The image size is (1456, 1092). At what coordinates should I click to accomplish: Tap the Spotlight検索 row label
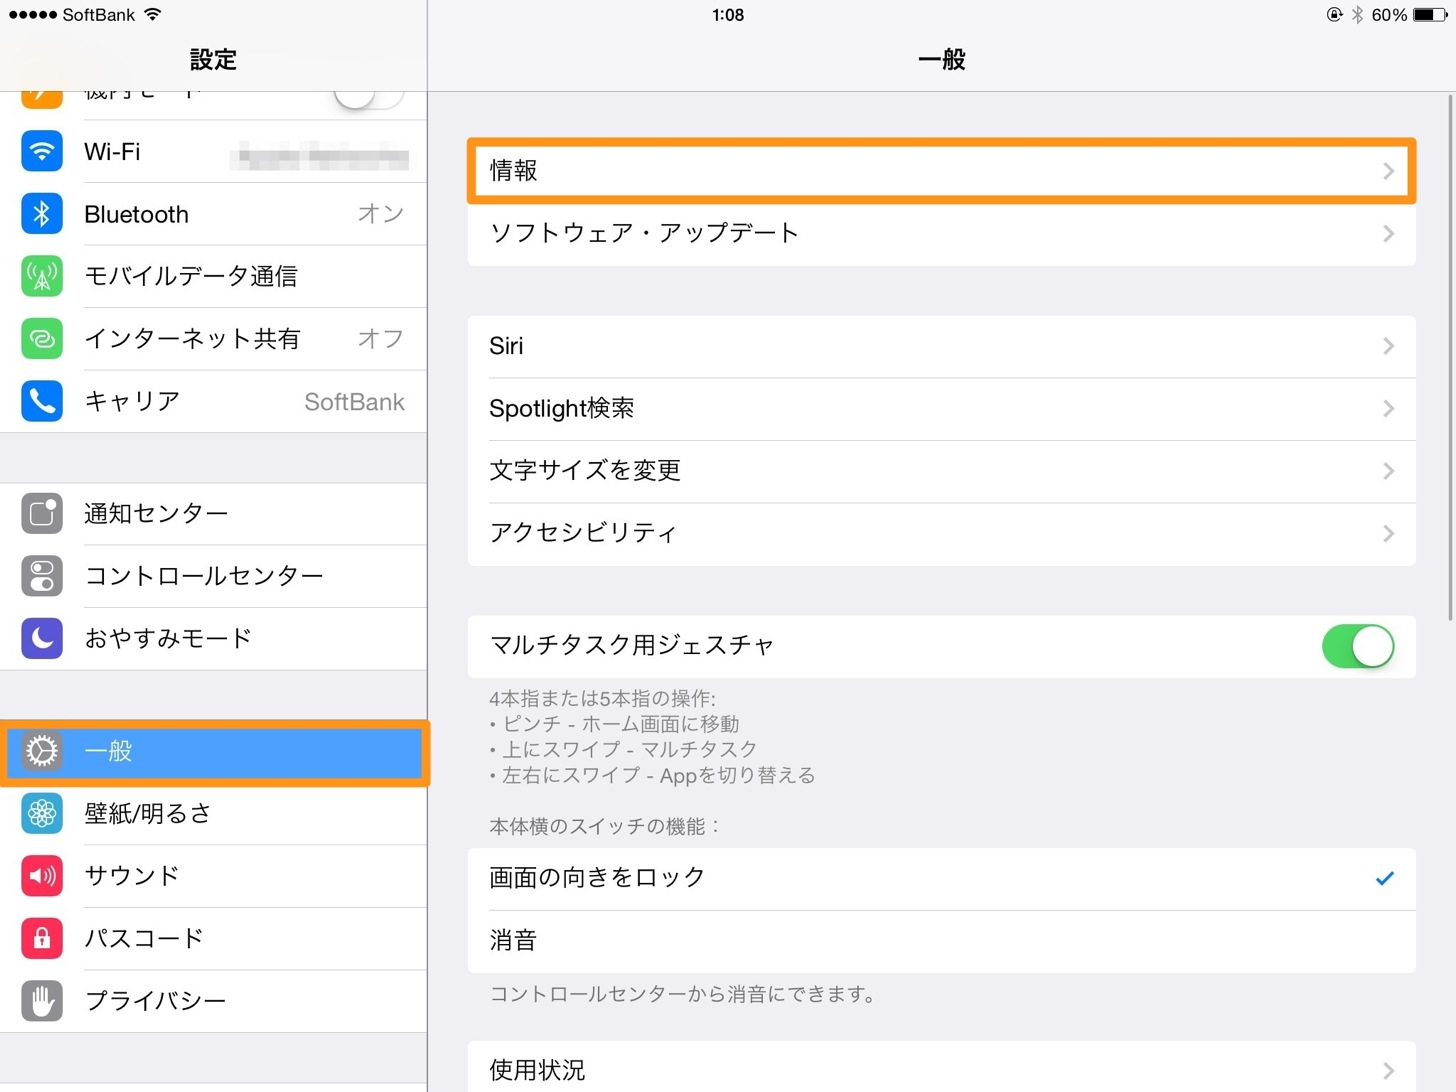(561, 409)
